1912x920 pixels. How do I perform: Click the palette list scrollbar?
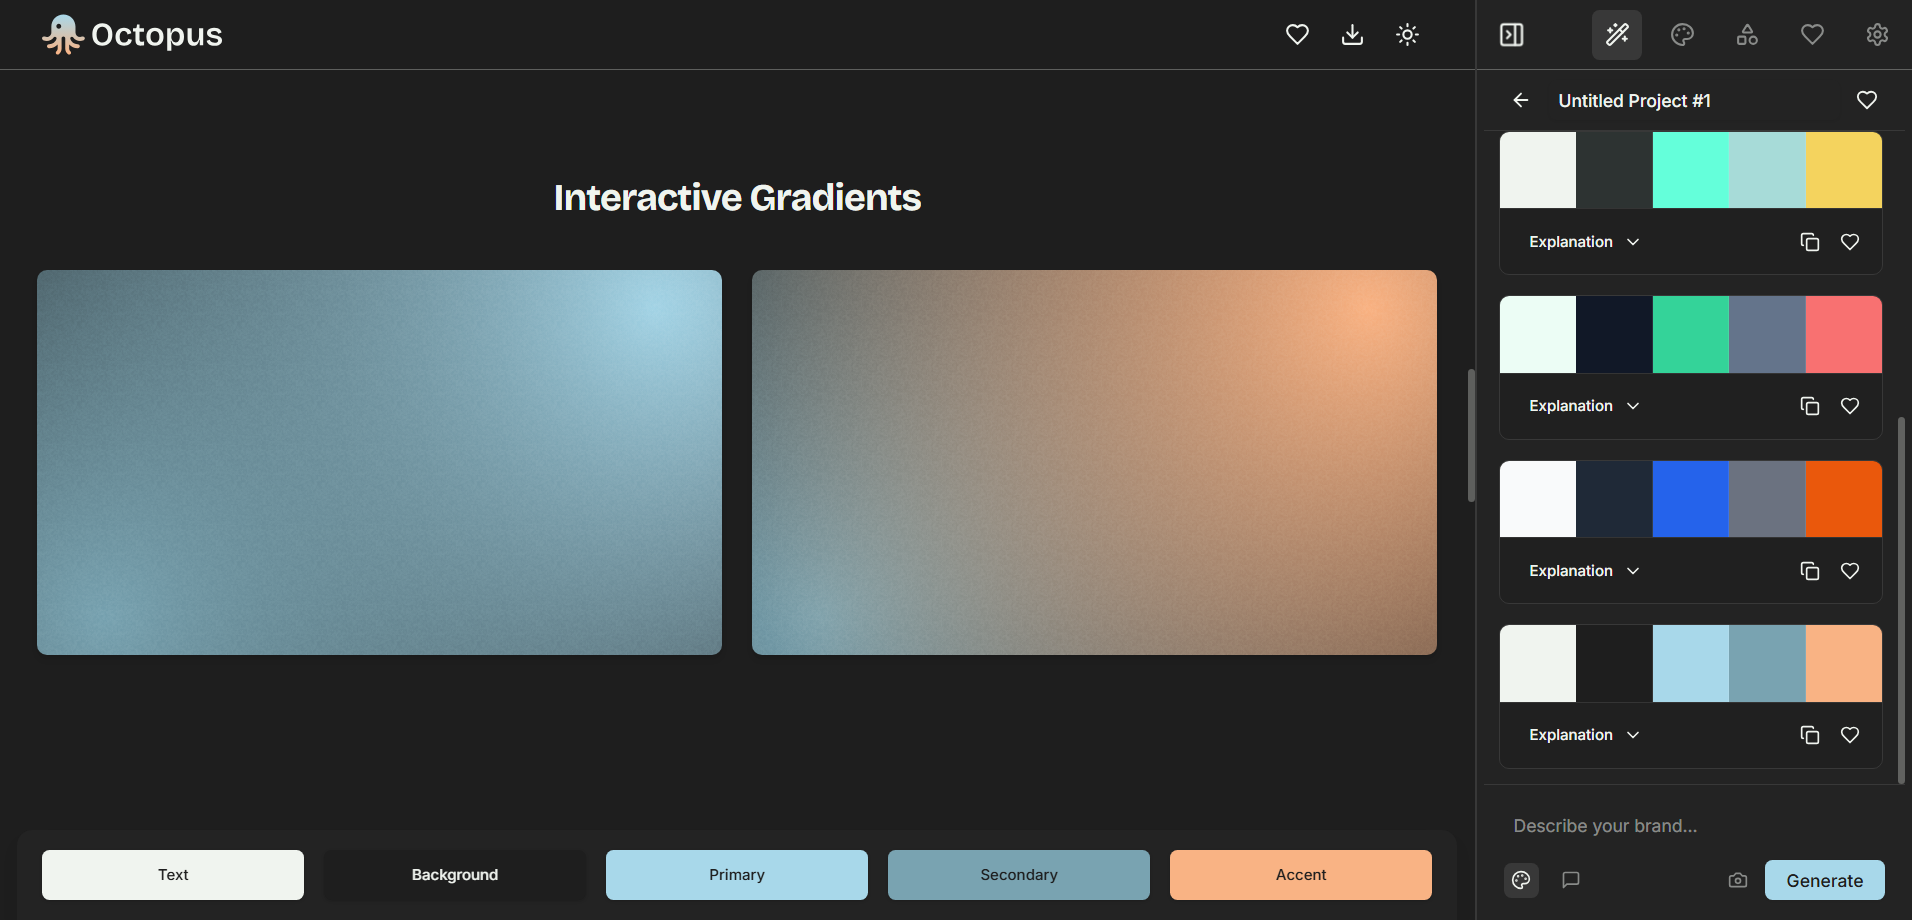point(1901,600)
